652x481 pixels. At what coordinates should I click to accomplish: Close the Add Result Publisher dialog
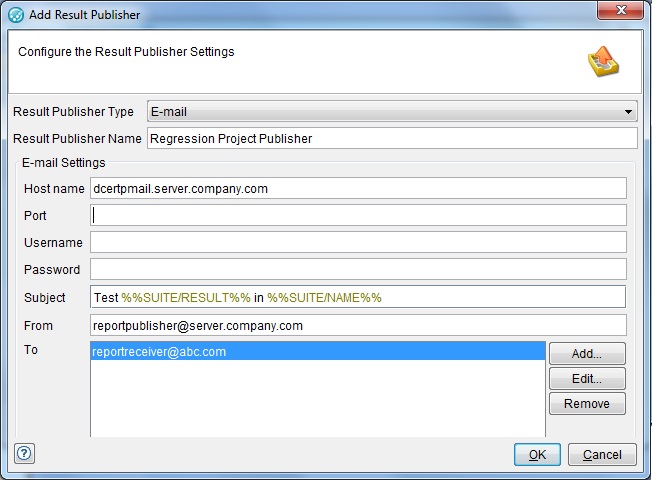point(620,10)
